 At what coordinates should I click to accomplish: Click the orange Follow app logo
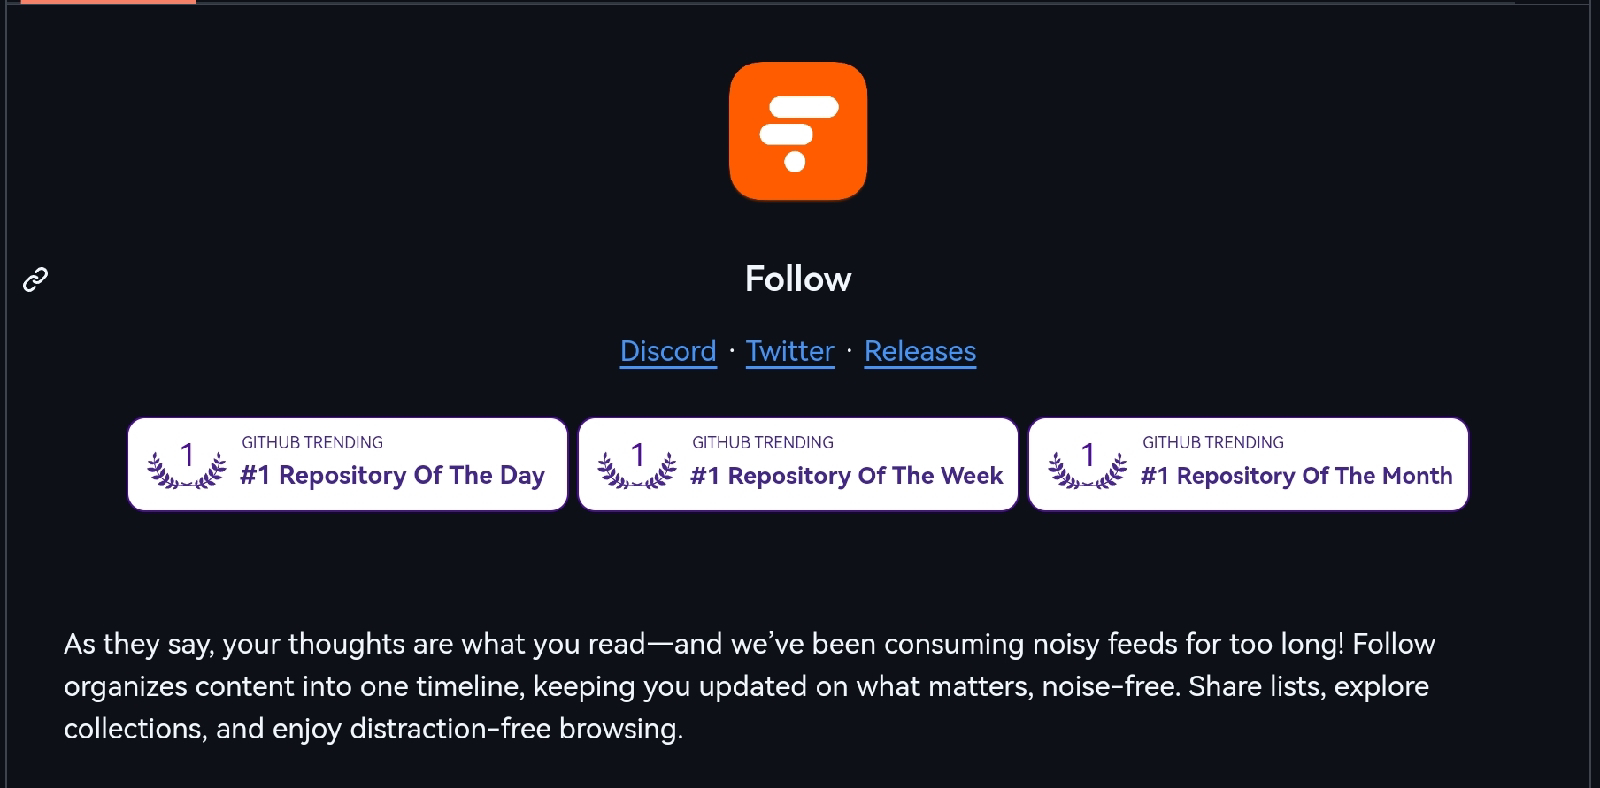click(798, 131)
